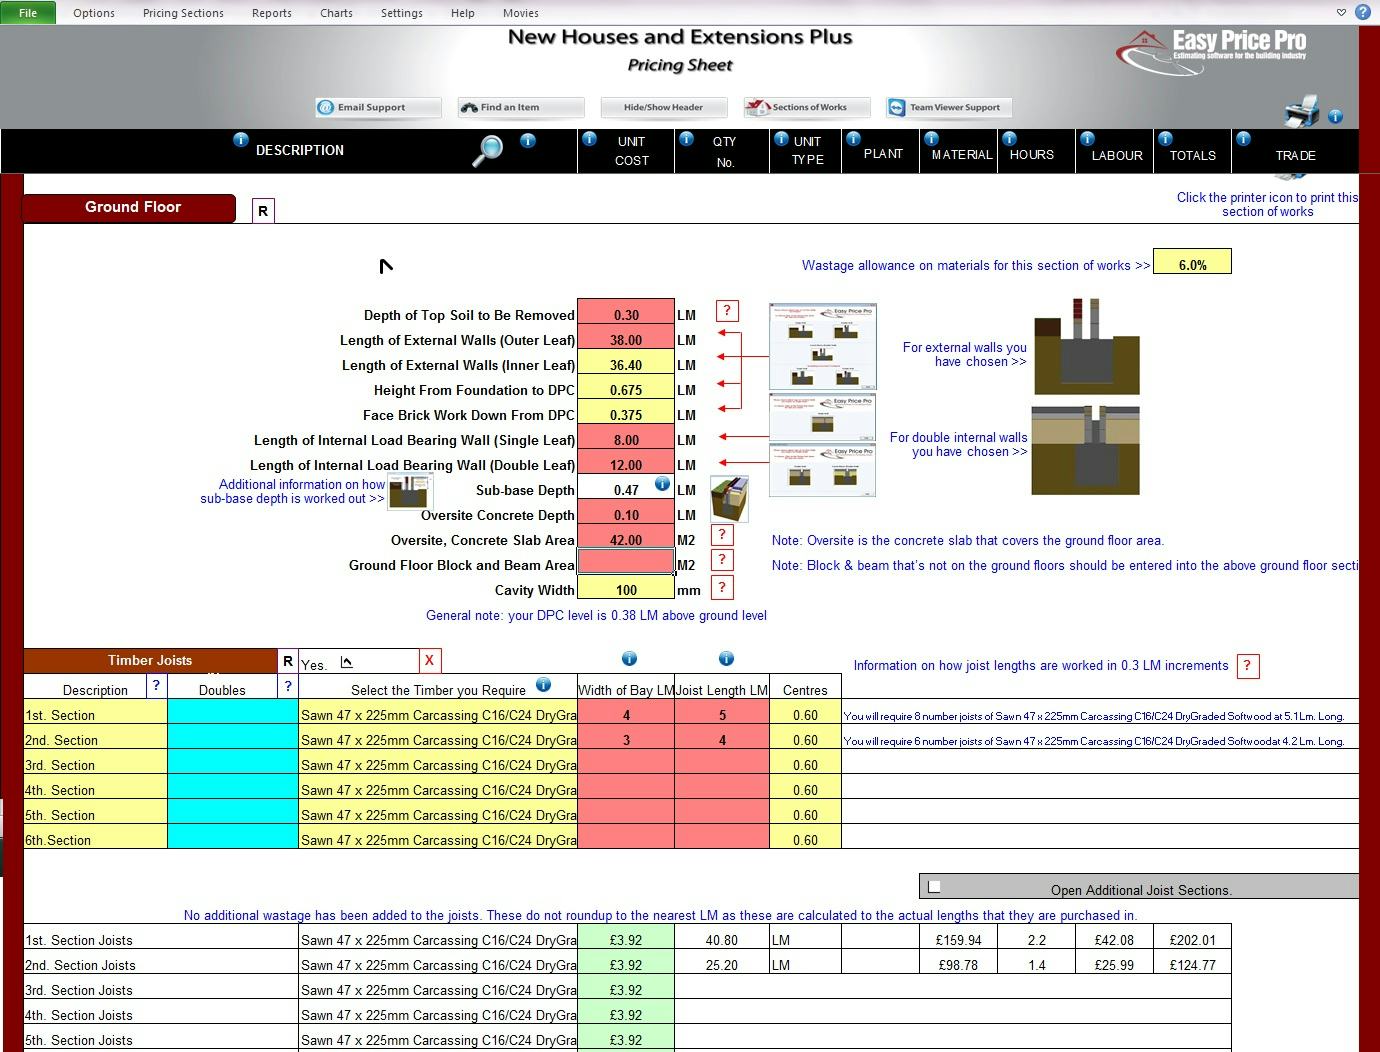
Task: Click the info icon above HOURS
Action: (1009, 138)
